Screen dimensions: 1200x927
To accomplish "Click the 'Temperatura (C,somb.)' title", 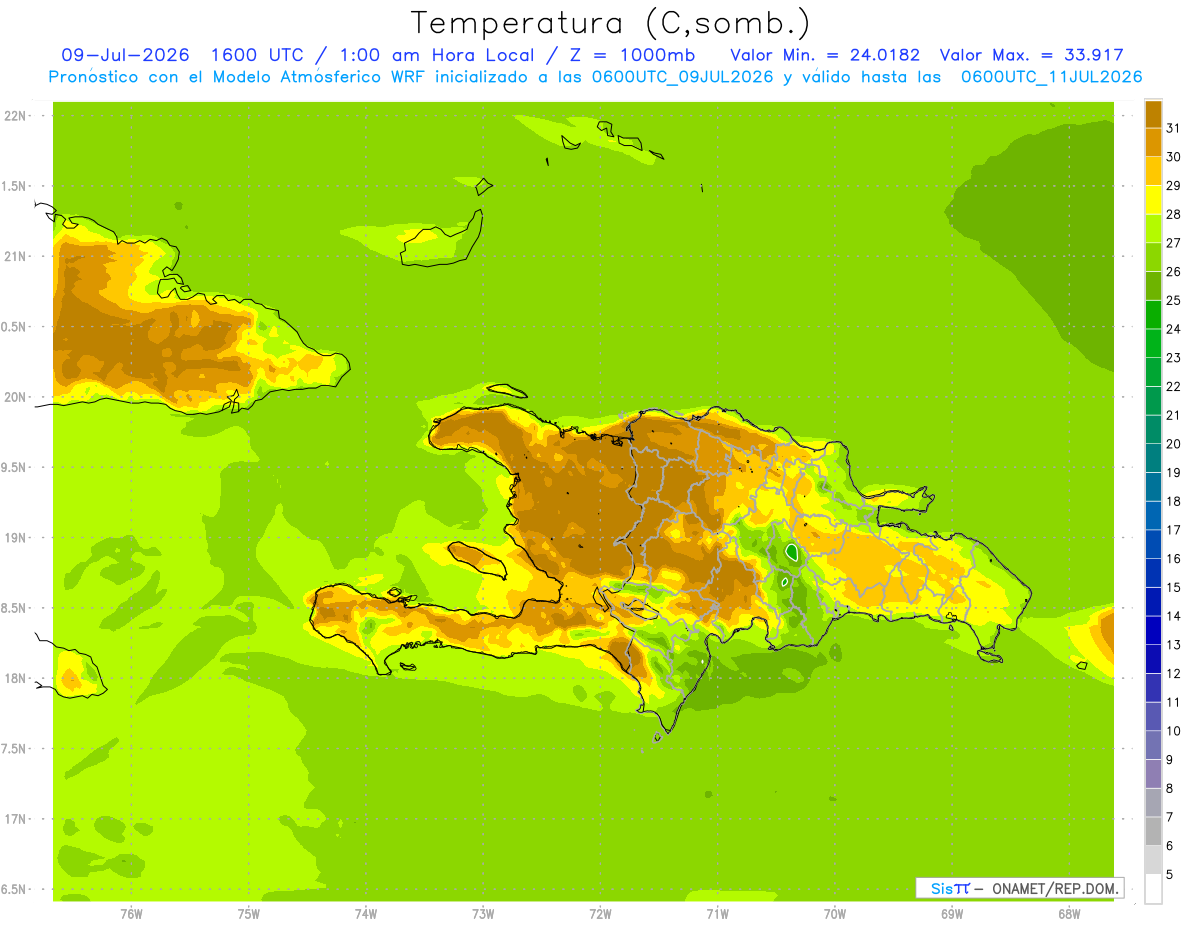I will (610, 24).
